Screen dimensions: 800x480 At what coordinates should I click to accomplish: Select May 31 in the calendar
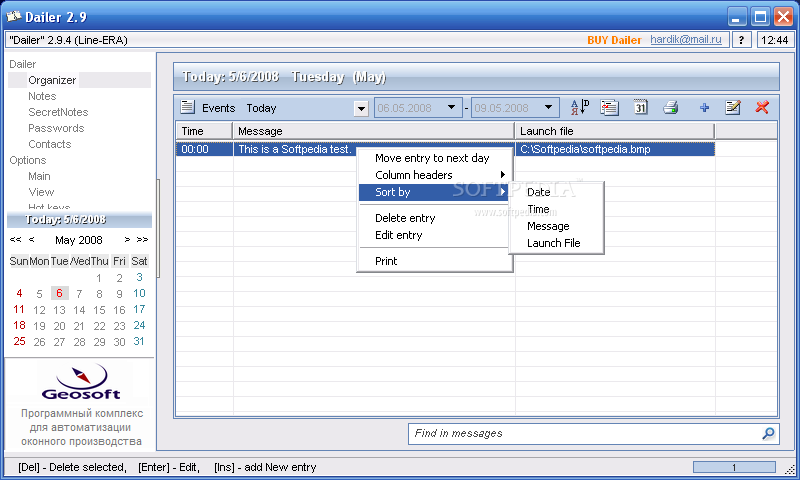(x=139, y=341)
